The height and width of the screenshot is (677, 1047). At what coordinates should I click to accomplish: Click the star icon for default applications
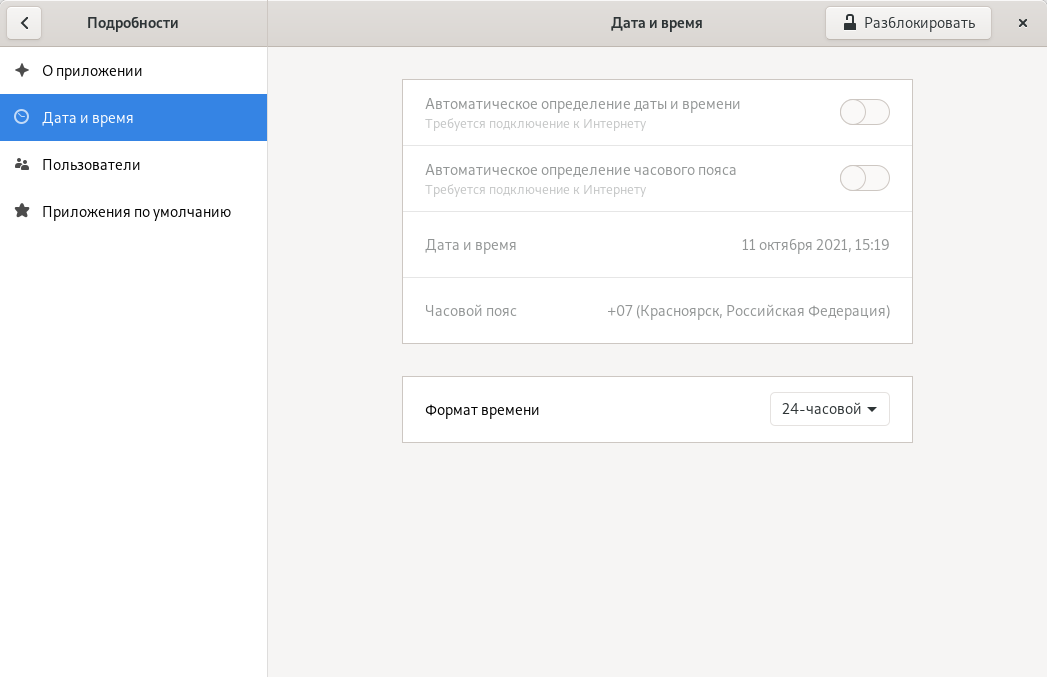pos(22,212)
